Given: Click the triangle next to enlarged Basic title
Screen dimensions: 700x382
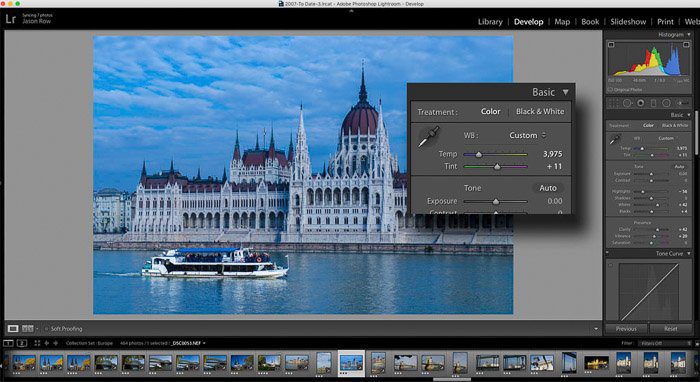Looking at the screenshot, I should click(x=565, y=92).
